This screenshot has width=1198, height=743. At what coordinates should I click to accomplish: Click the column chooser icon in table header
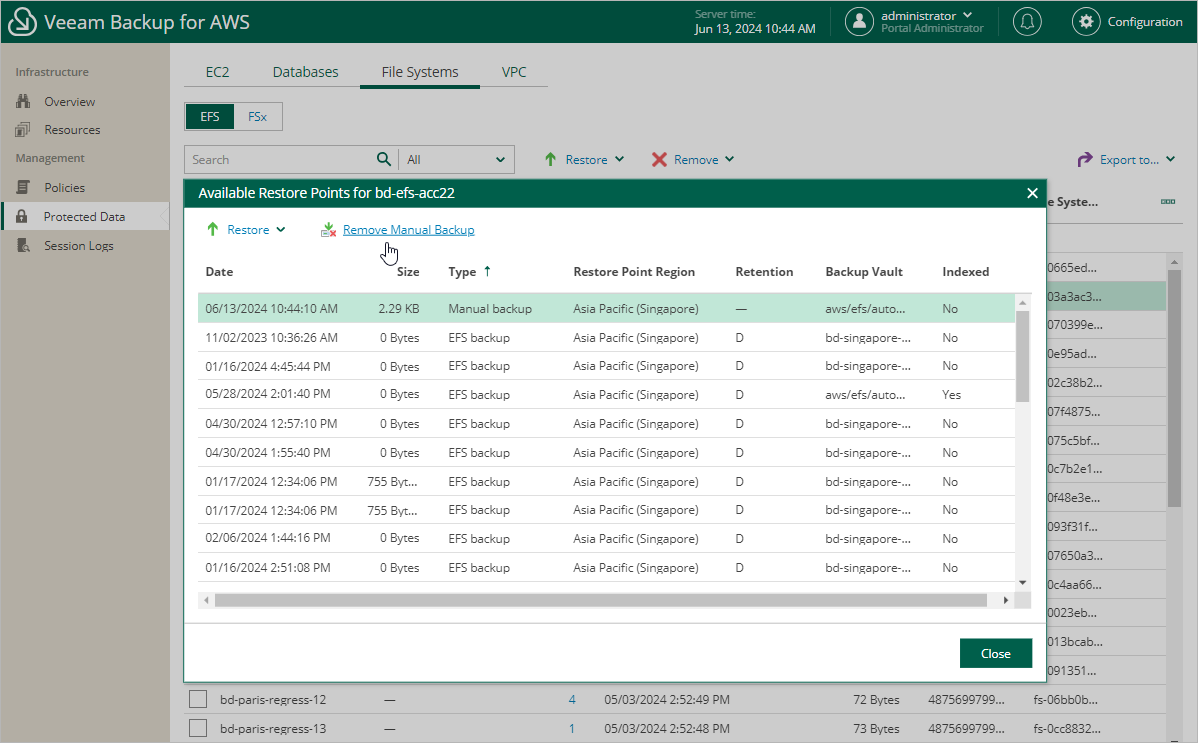tap(1167, 202)
